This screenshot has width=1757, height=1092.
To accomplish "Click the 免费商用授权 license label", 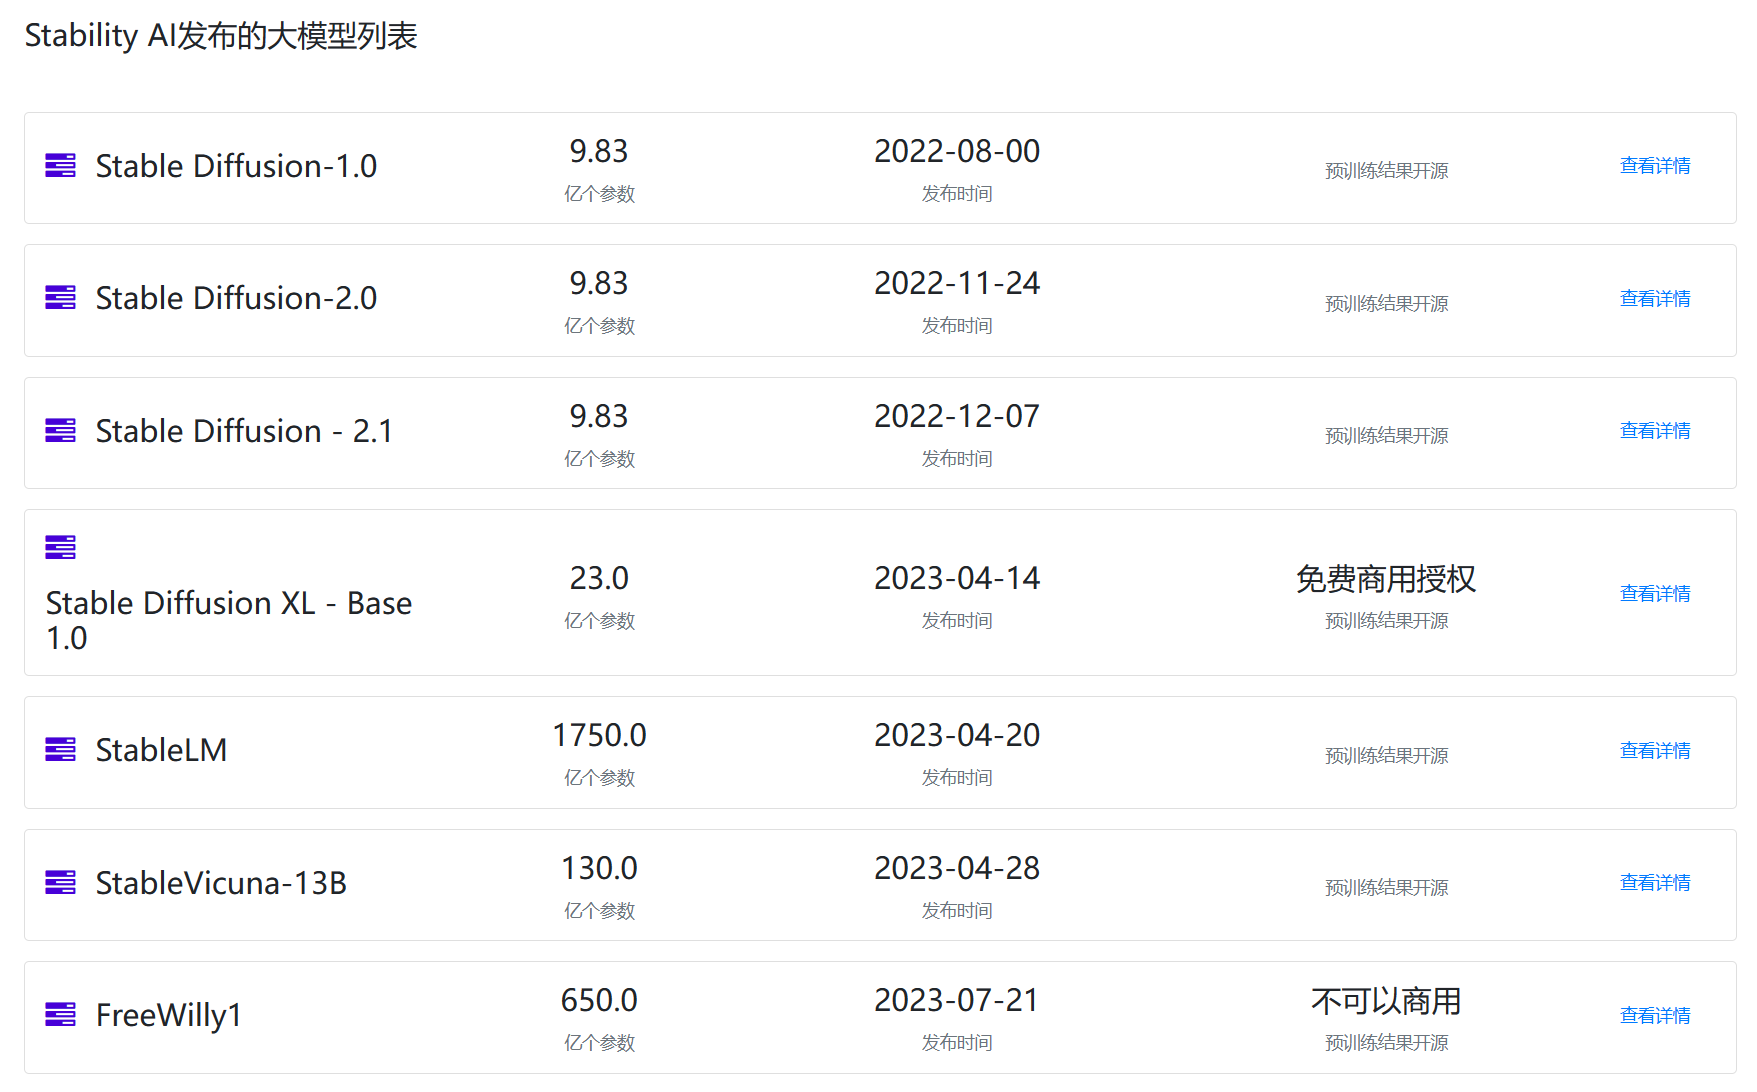I will click(1386, 579).
